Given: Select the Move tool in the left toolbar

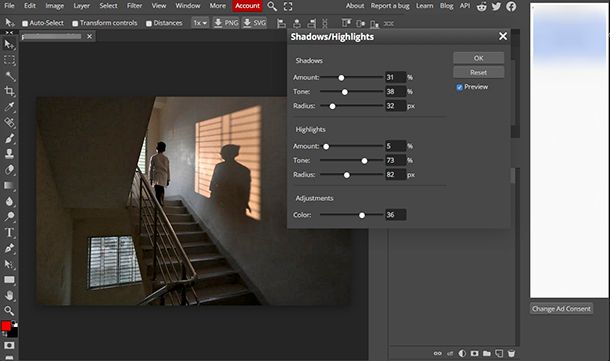Looking at the screenshot, I should [9, 44].
